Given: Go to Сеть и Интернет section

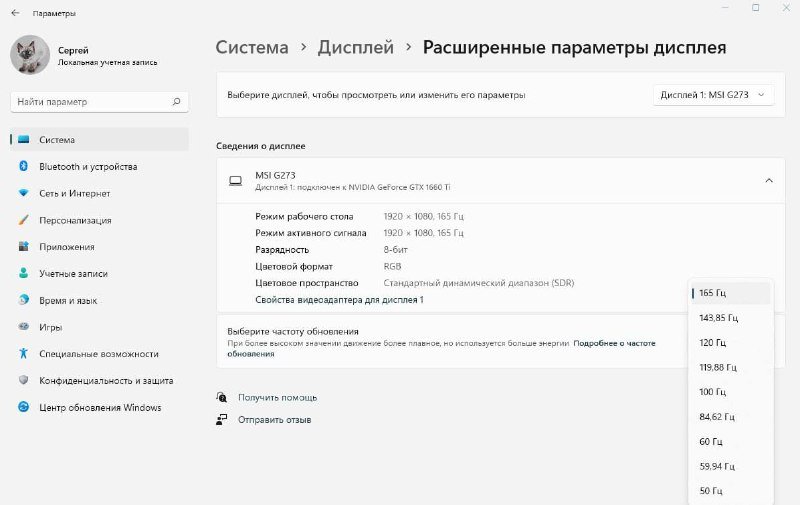Looking at the screenshot, I should click(x=99, y=193).
